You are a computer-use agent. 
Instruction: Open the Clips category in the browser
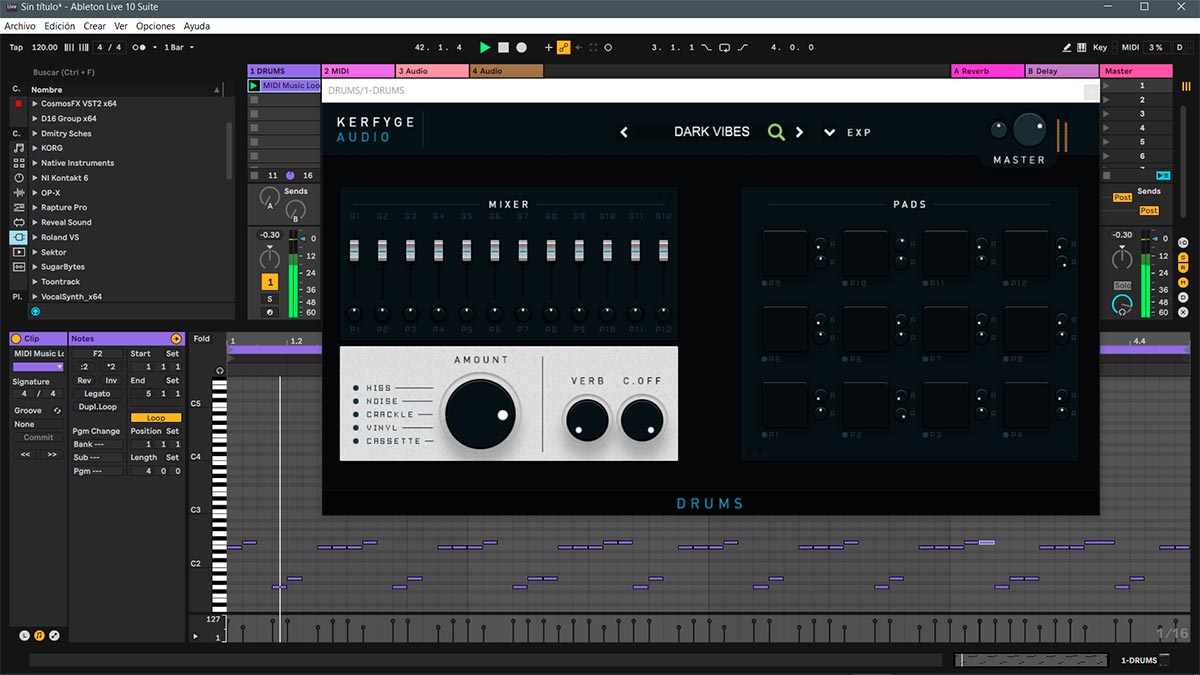pyautogui.click(x=18, y=252)
